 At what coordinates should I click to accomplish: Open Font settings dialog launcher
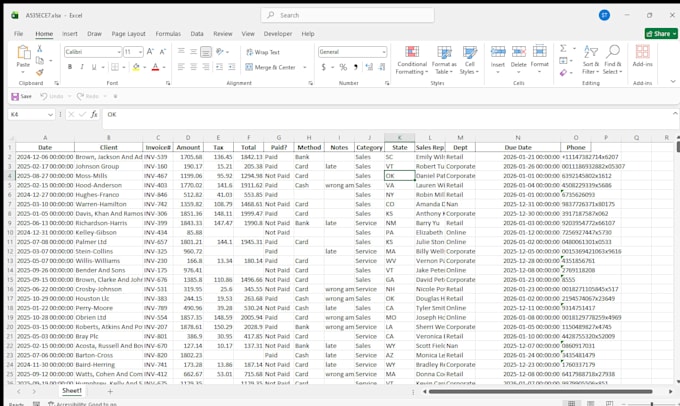pyautogui.click(x=168, y=83)
